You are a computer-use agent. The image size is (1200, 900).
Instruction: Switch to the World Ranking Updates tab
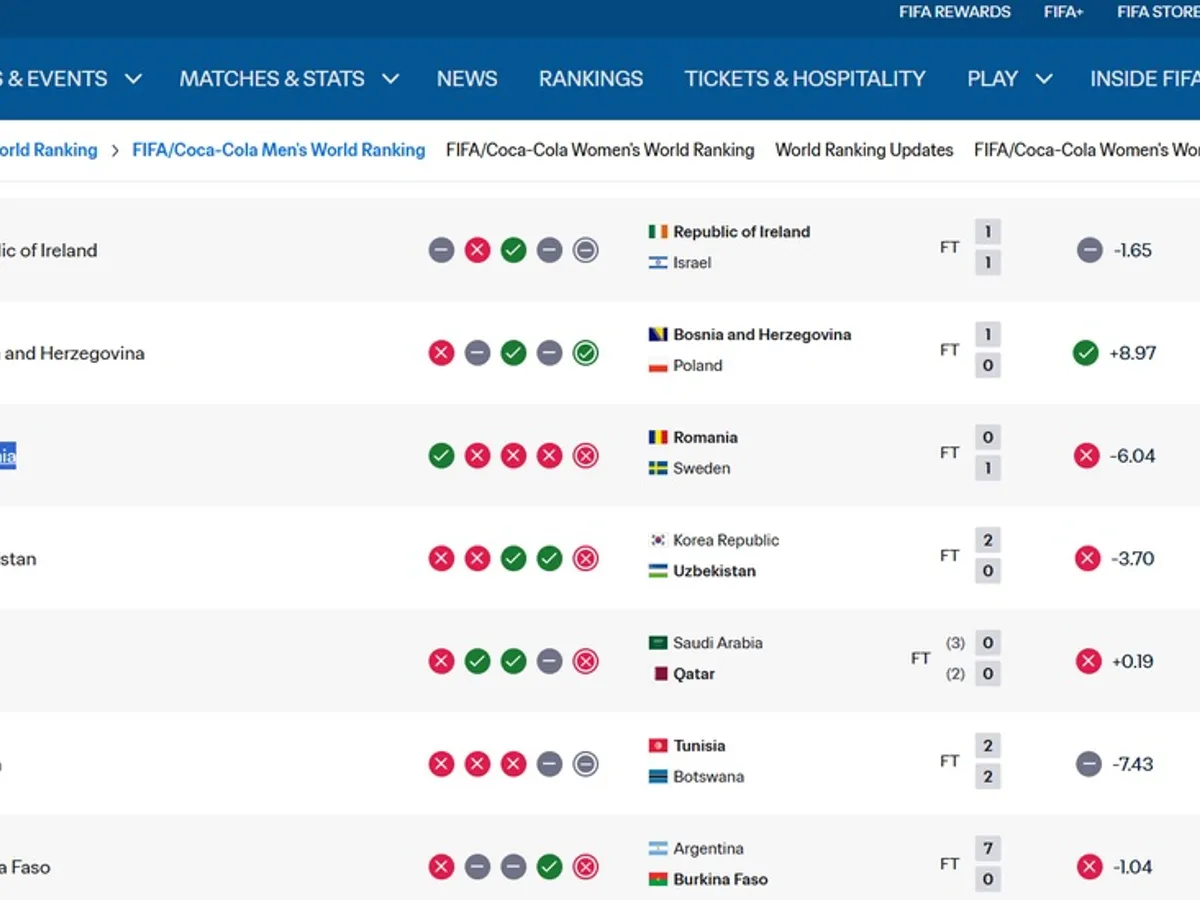tap(864, 150)
